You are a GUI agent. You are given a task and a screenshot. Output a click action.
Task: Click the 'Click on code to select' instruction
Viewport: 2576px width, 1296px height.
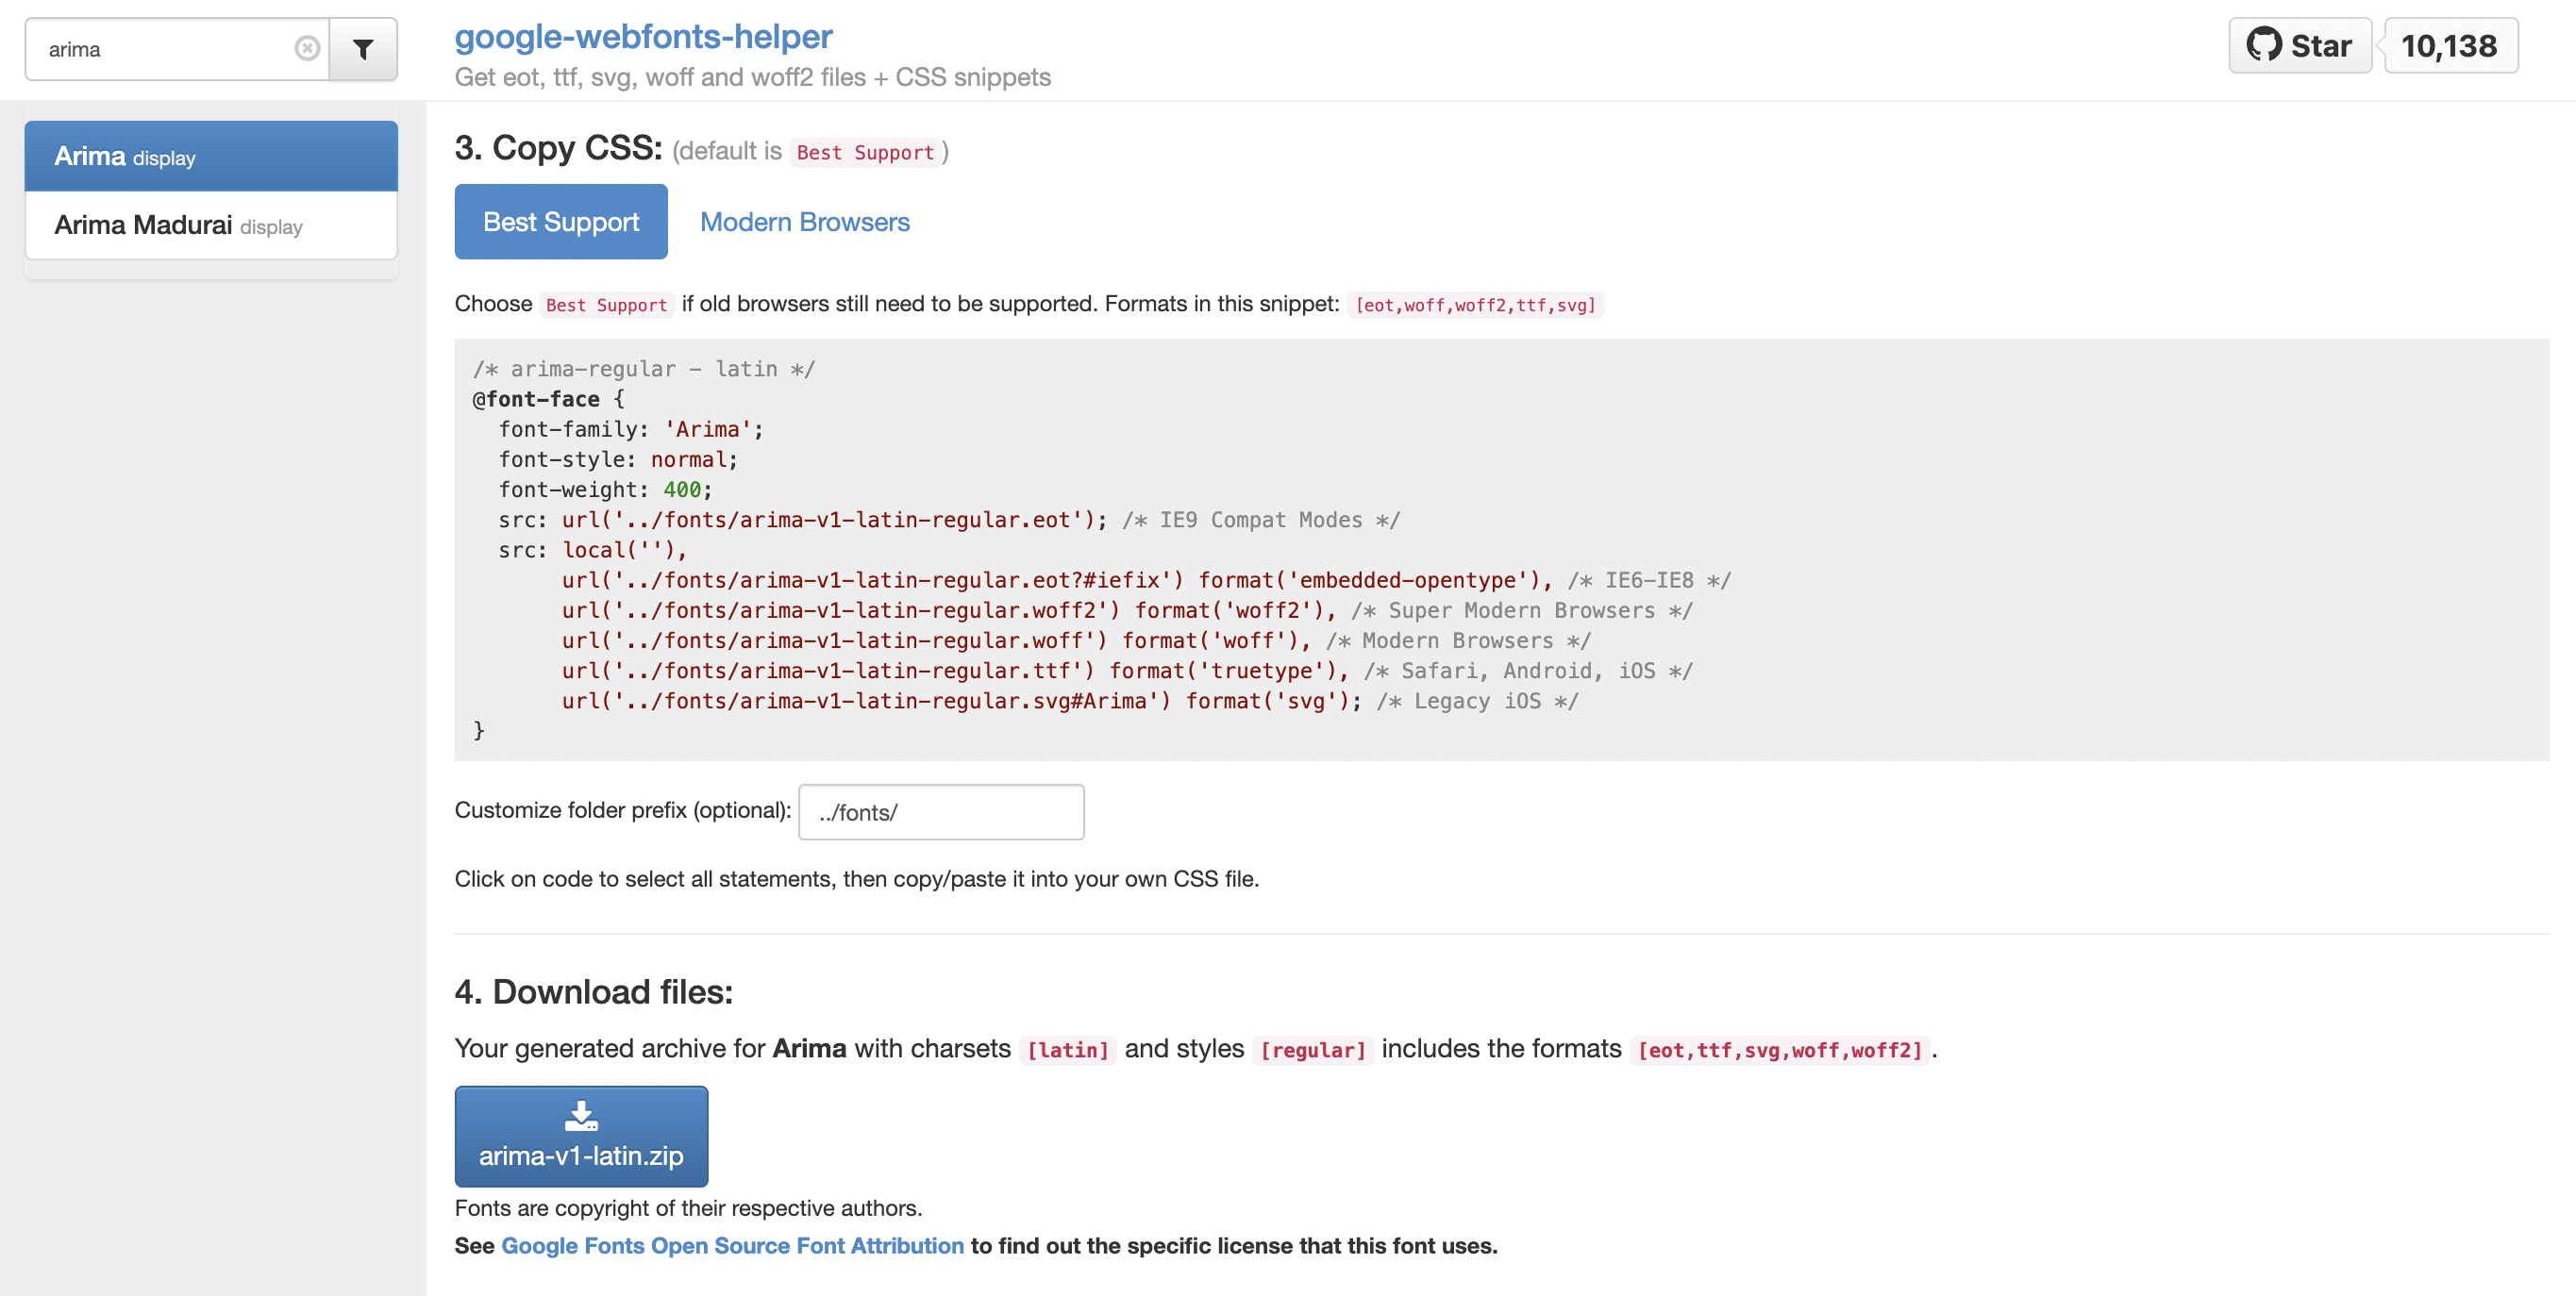856,878
